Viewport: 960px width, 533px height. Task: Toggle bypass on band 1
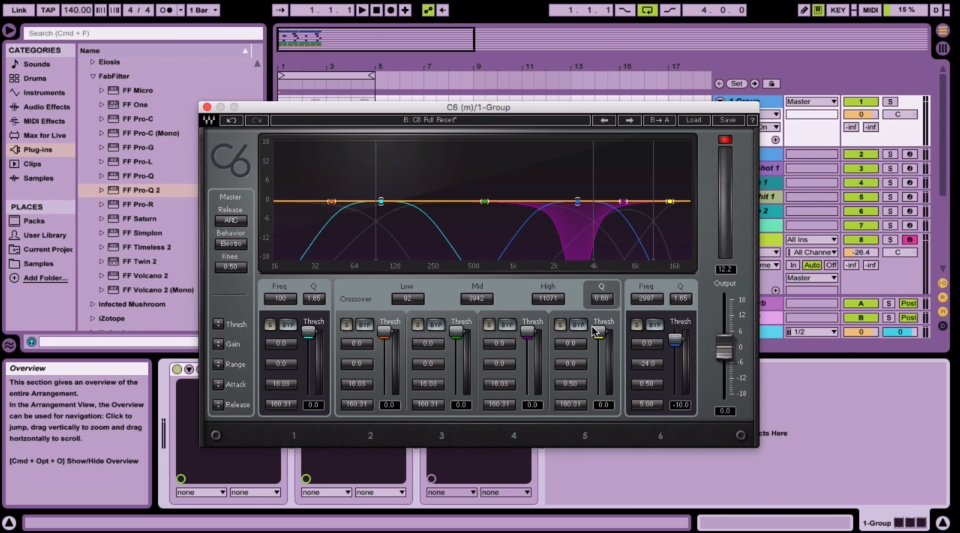pyautogui.click(x=288, y=324)
